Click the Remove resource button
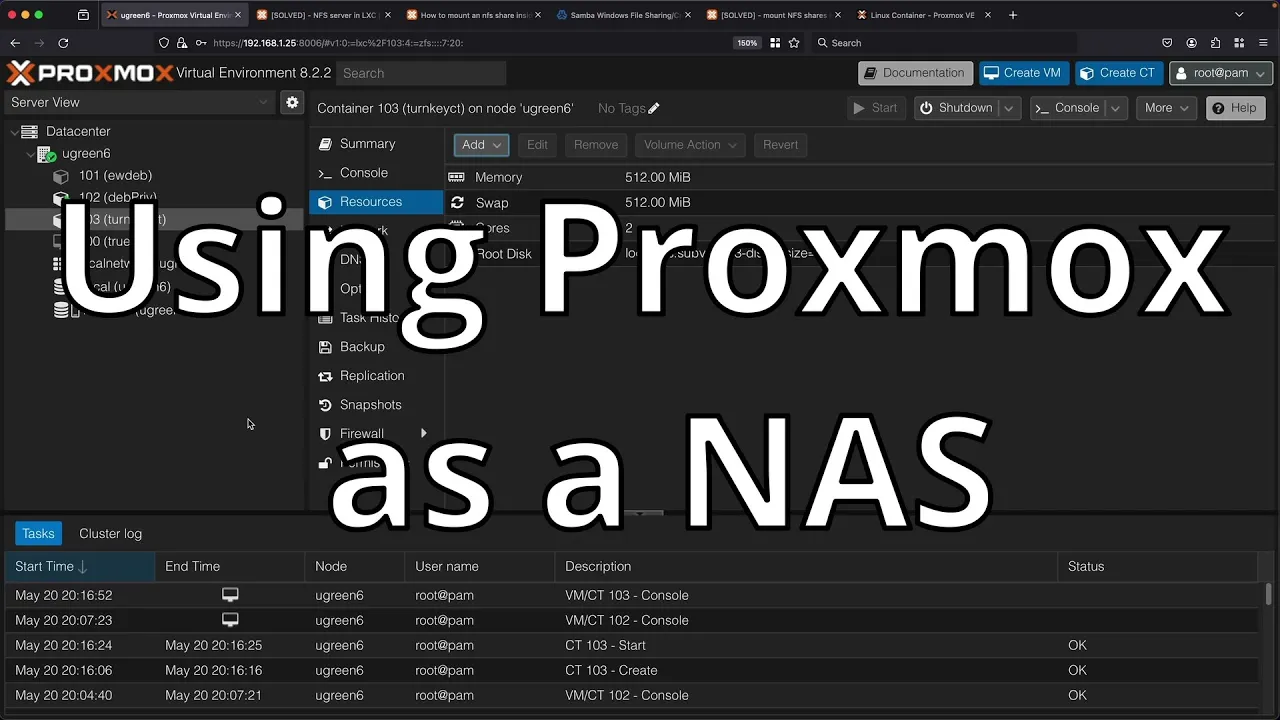The width and height of the screenshot is (1280, 720). click(x=596, y=145)
